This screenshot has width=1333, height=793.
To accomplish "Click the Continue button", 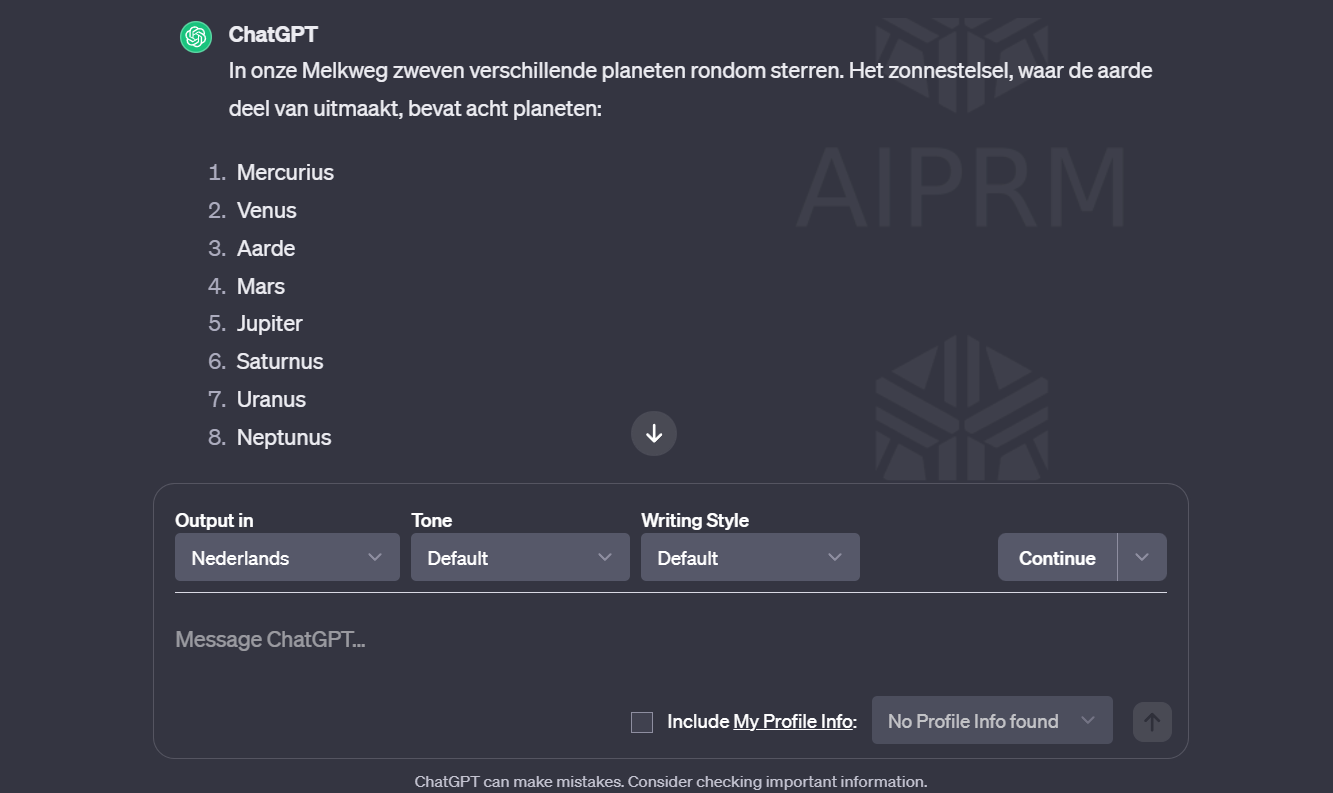I will tap(1057, 557).
